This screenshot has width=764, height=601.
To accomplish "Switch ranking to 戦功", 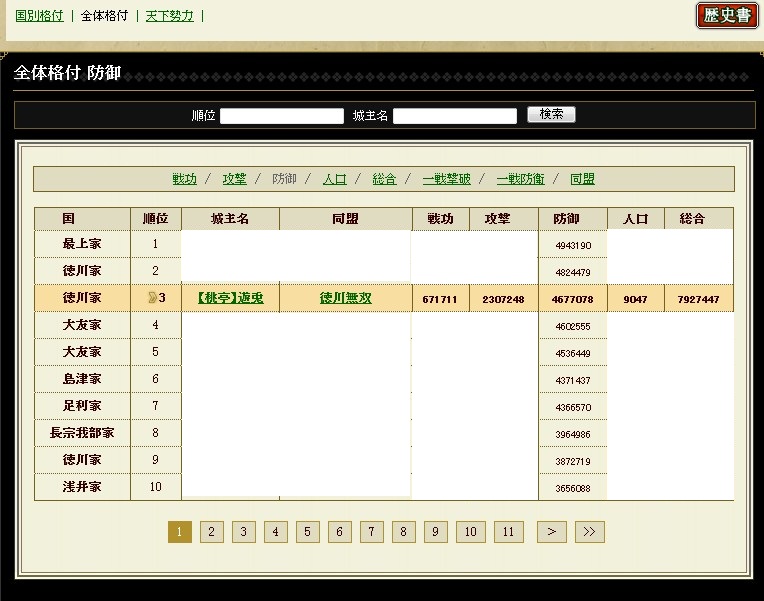I will tap(185, 179).
